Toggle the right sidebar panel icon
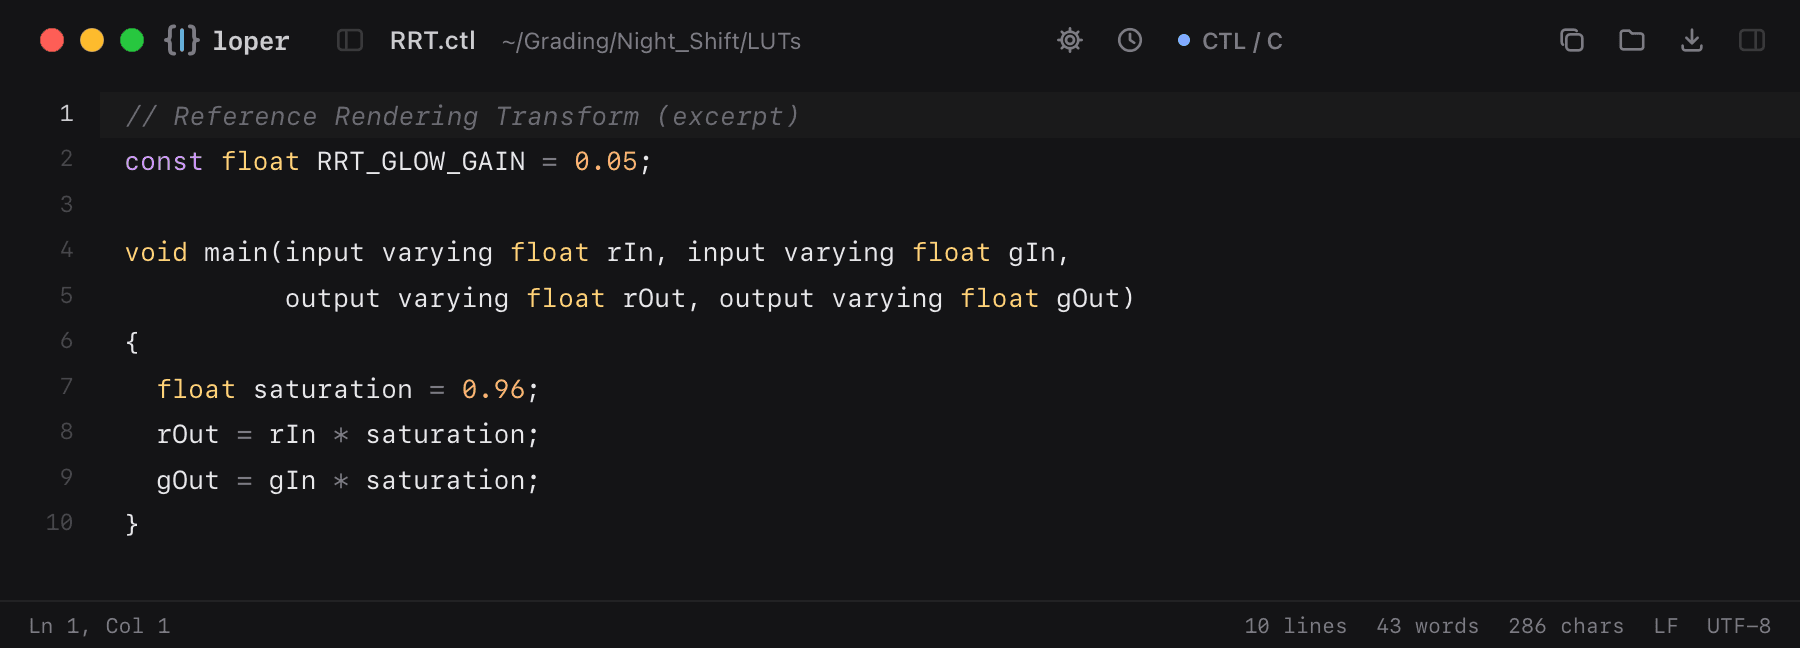Image resolution: width=1800 pixels, height=648 pixels. click(1752, 40)
